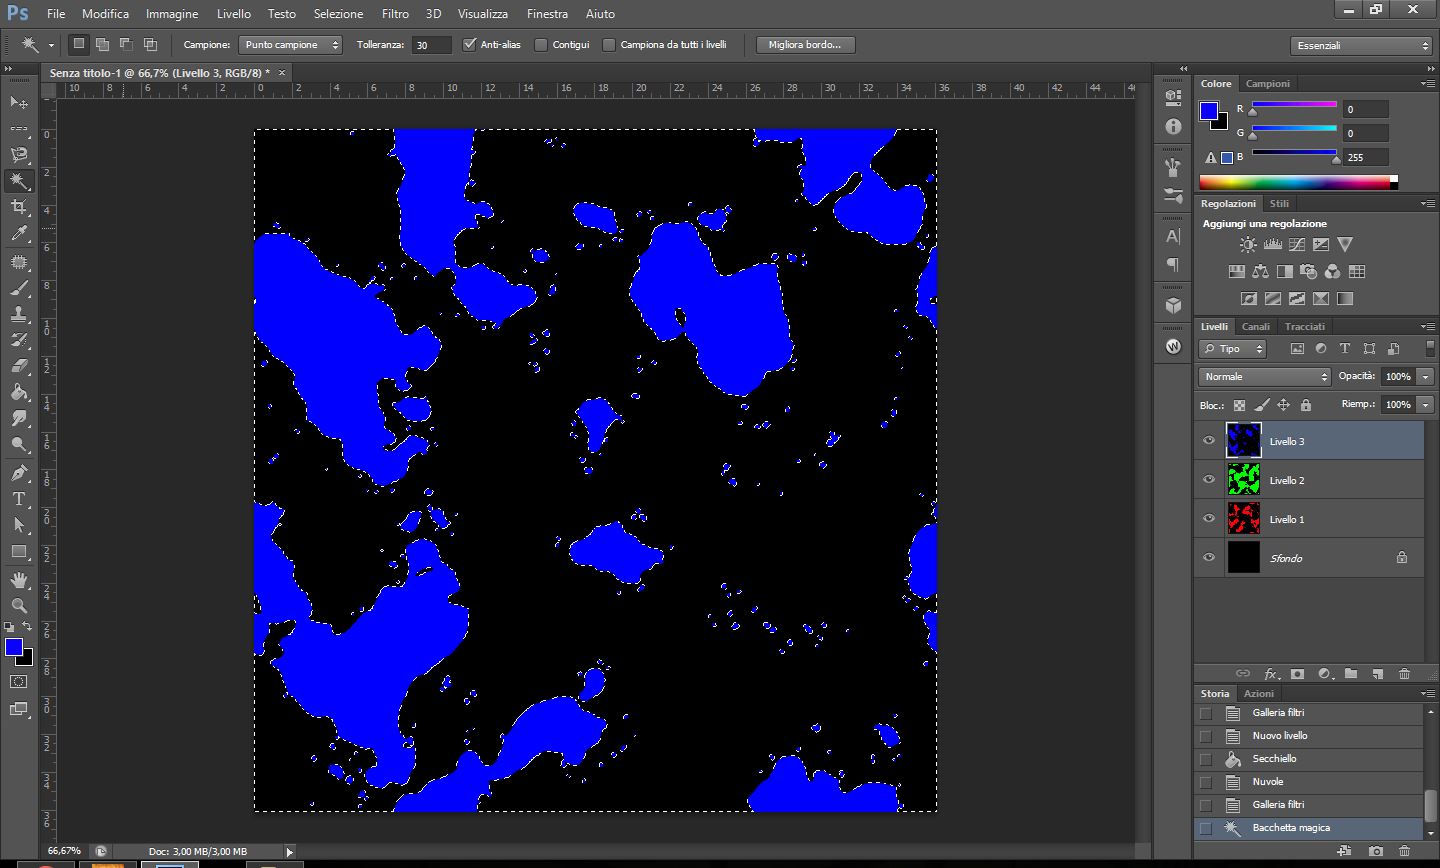Image resolution: width=1440 pixels, height=868 pixels.
Task: Select the Type tool
Action: click(x=19, y=499)
